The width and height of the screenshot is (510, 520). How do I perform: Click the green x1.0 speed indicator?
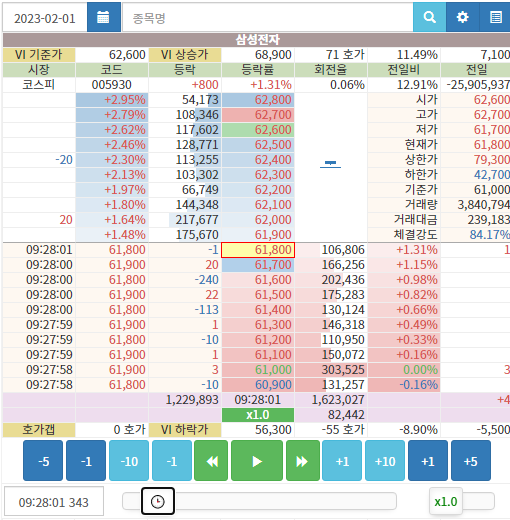pos(258,415)
